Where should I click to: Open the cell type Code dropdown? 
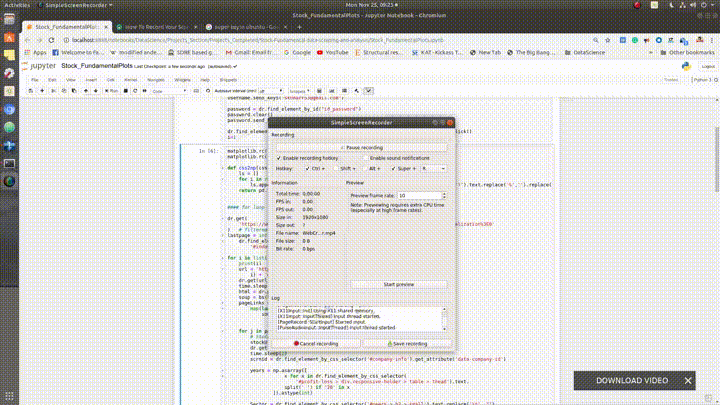[x=166, y=90]
